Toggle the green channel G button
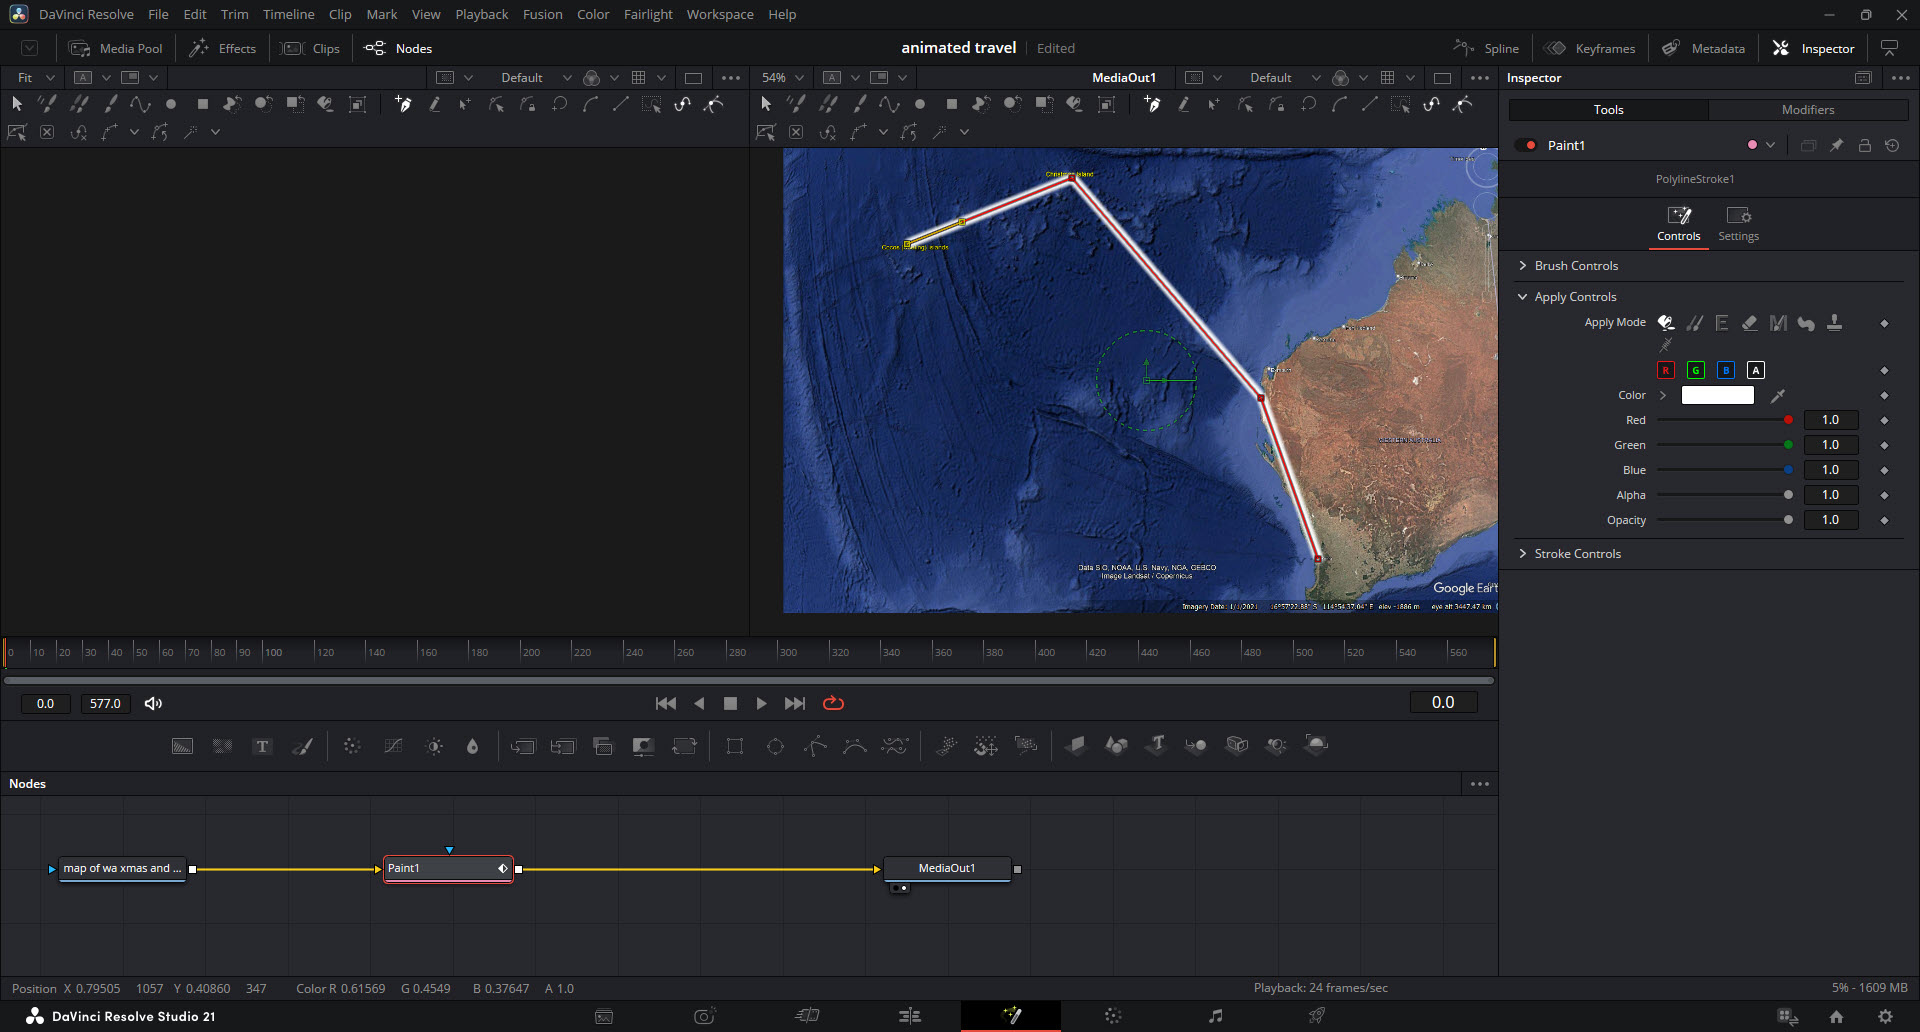Viewport: 1920px width, 1032px height. point(1696,371)
